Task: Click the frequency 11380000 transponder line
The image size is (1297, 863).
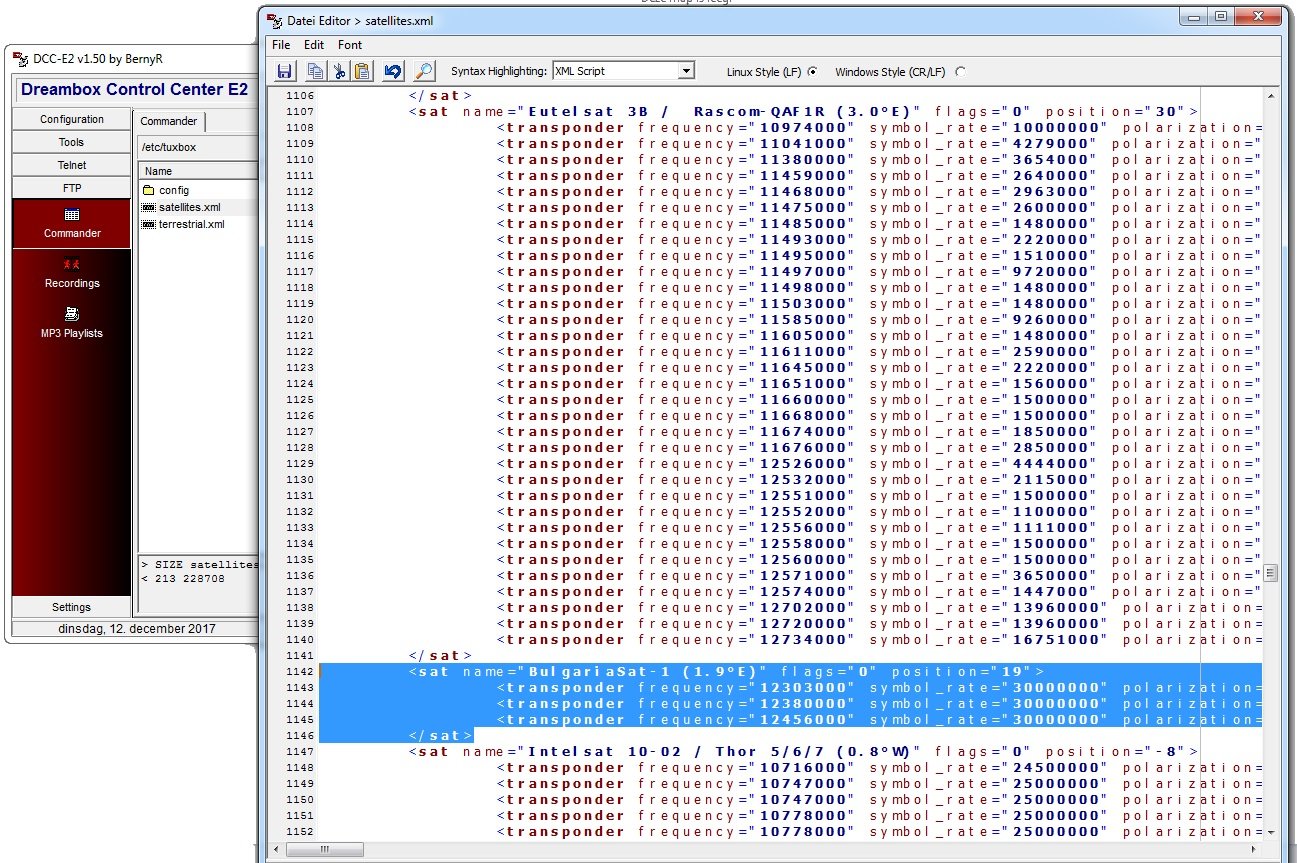Action: point(878,159)
